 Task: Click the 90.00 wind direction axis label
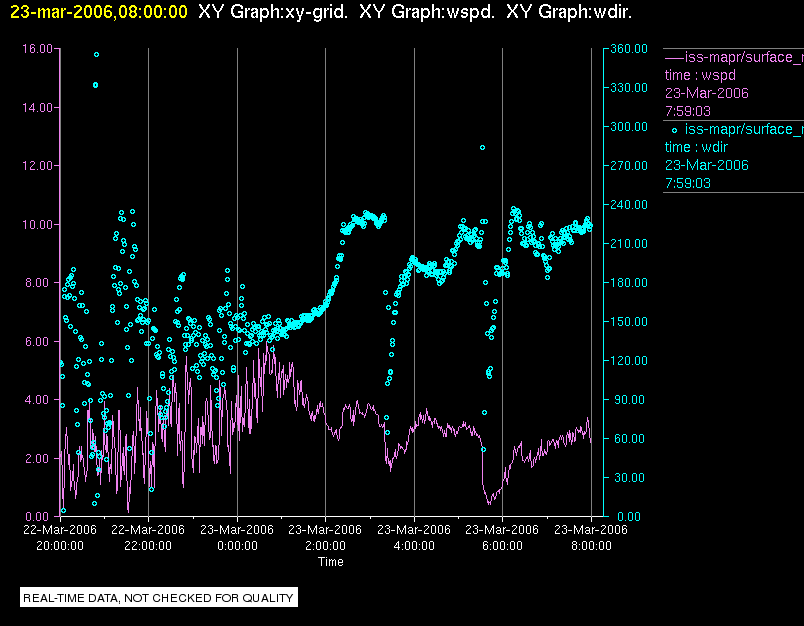click(x=631, y=399)
